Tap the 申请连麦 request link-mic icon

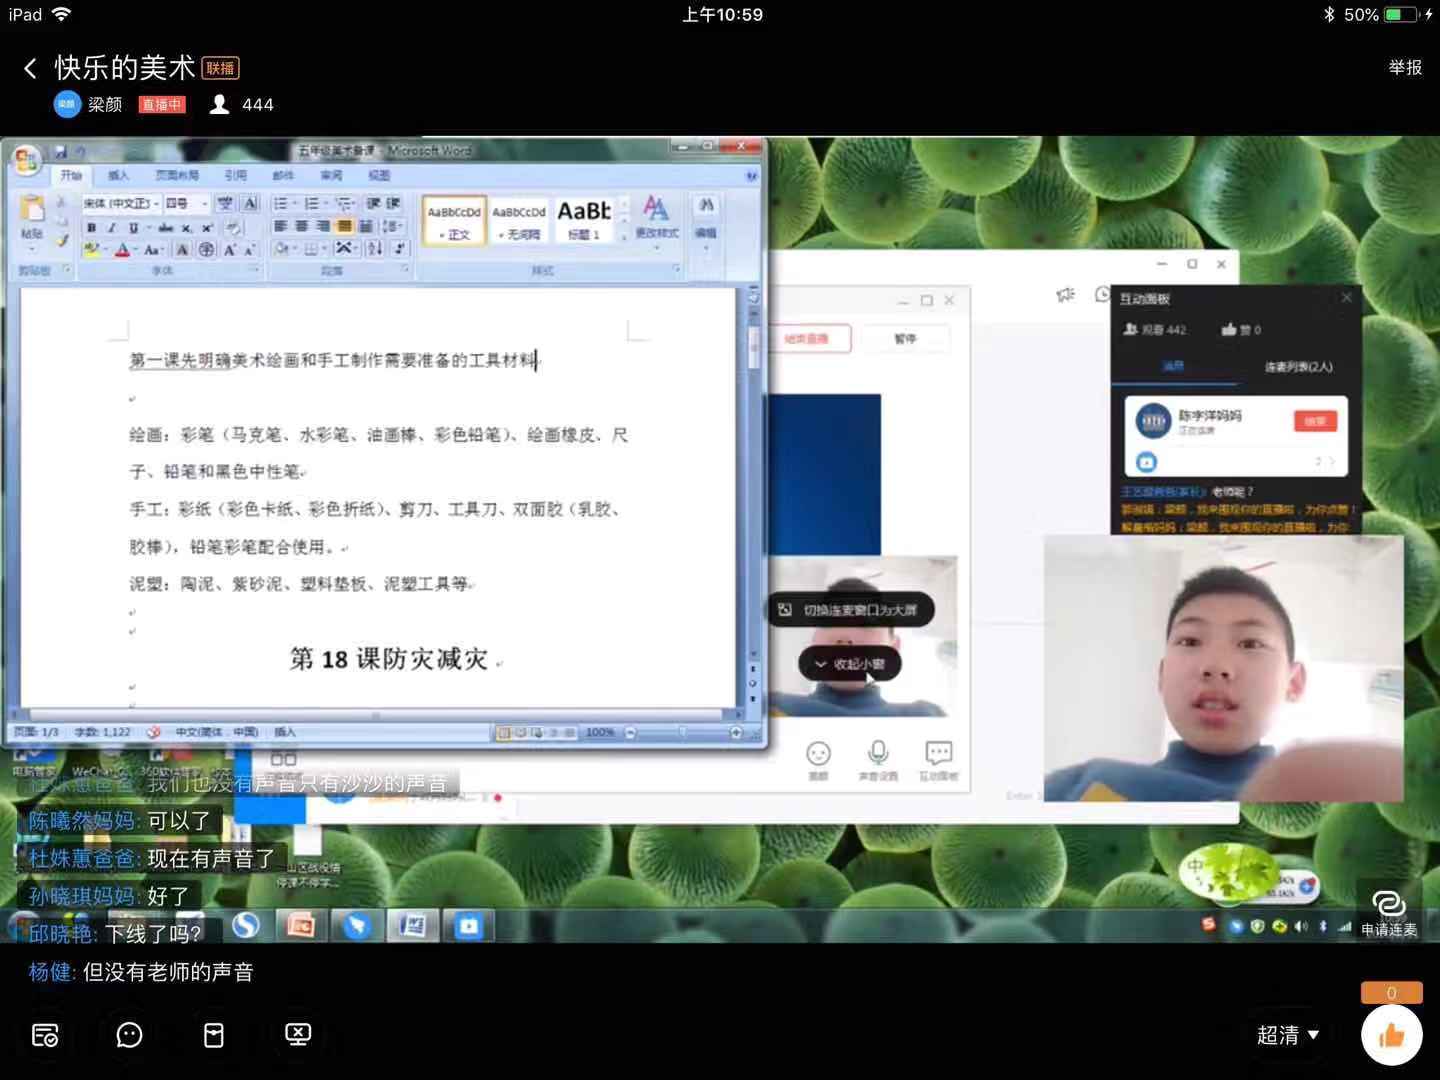(x=1388, y=912)
